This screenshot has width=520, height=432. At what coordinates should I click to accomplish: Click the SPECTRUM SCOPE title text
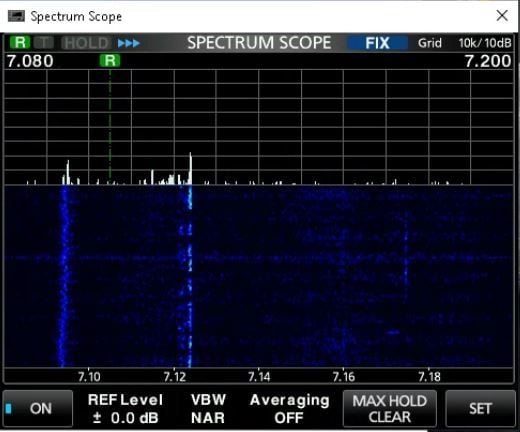click(259, 43)
